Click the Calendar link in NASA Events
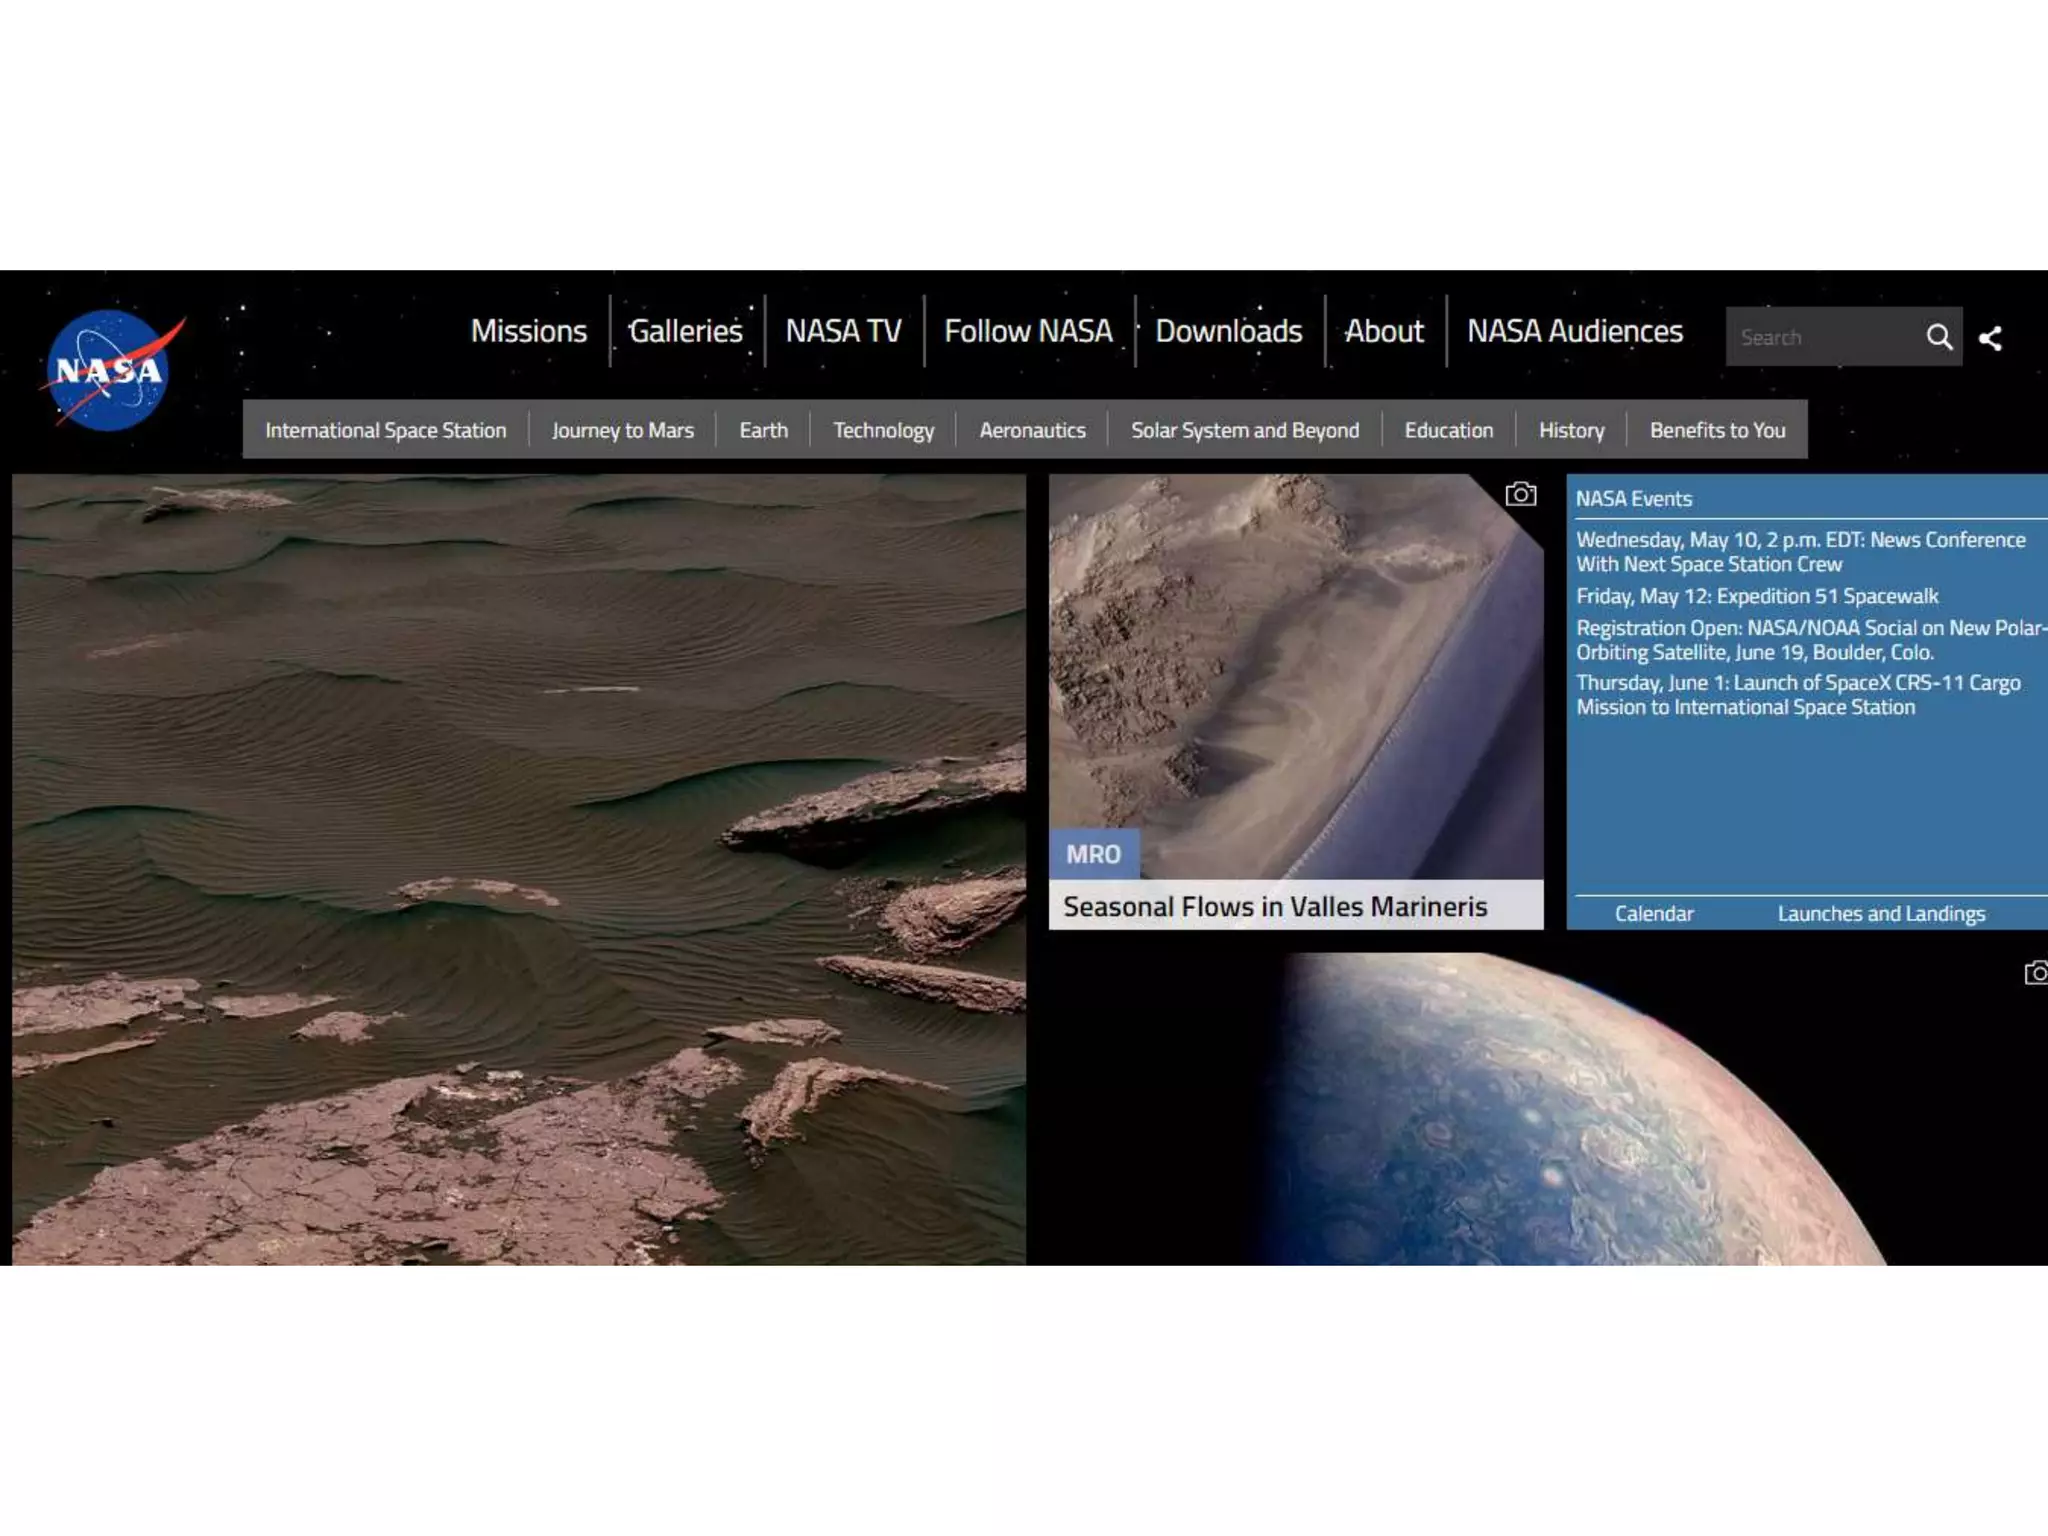This screenshot has width=2048, height=1536. (x=1653, y=913)
